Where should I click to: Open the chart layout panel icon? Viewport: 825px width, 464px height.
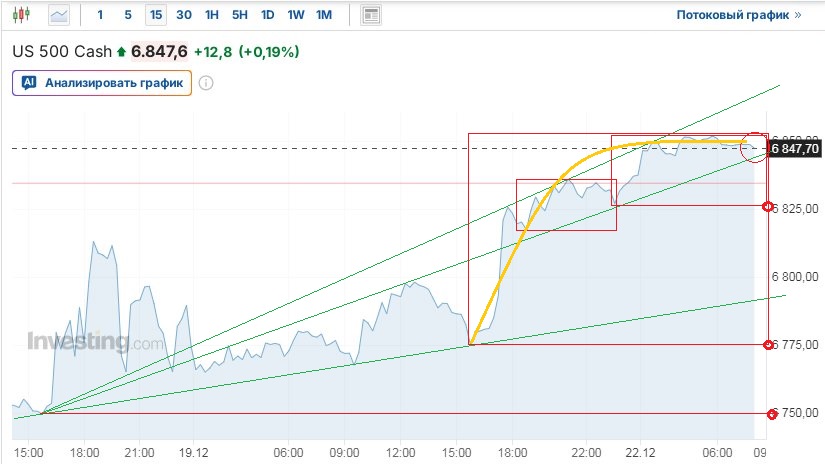[x=371, y=15]
